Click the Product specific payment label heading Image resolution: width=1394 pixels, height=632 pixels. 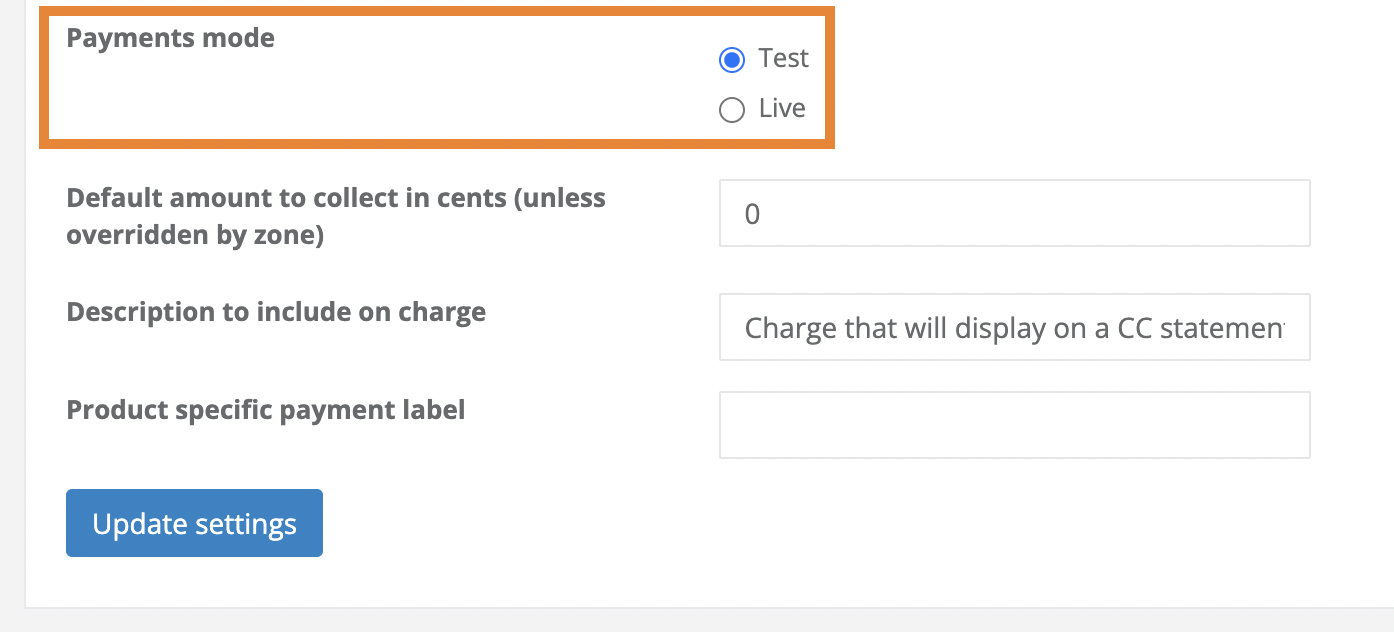click(x=265, y=409)
